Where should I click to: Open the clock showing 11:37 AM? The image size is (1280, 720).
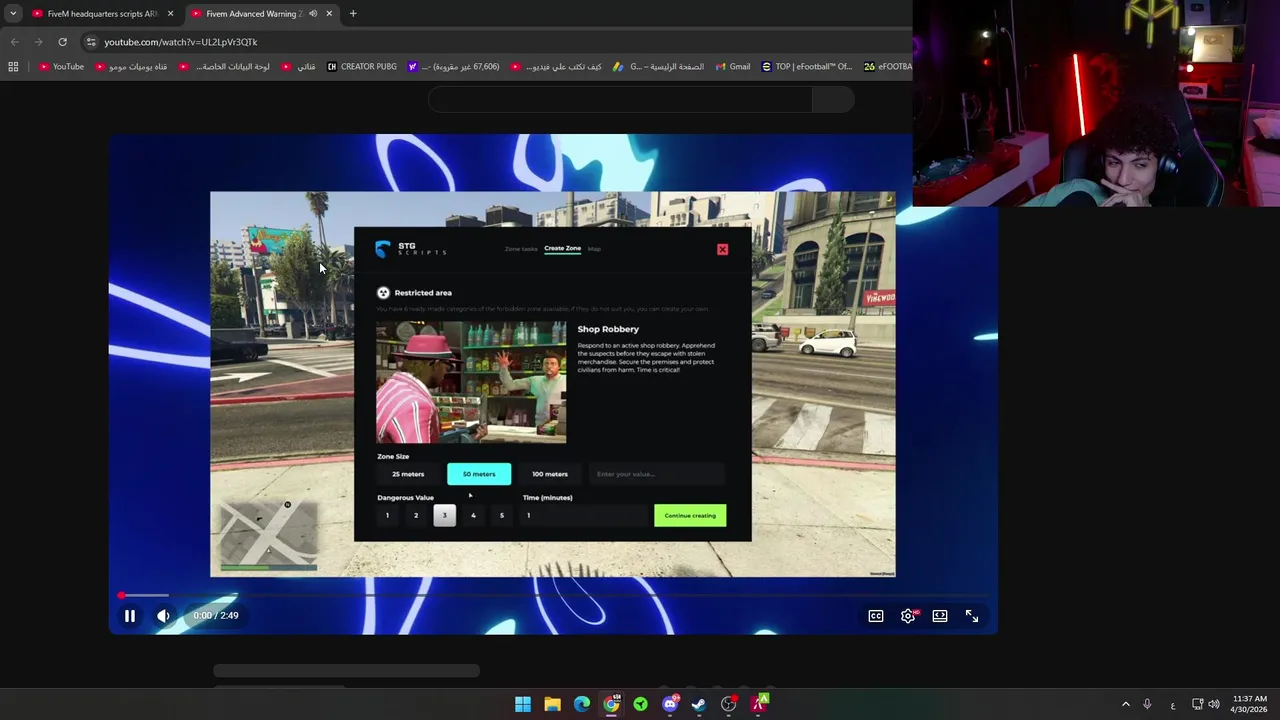(x=1249, y=704)
